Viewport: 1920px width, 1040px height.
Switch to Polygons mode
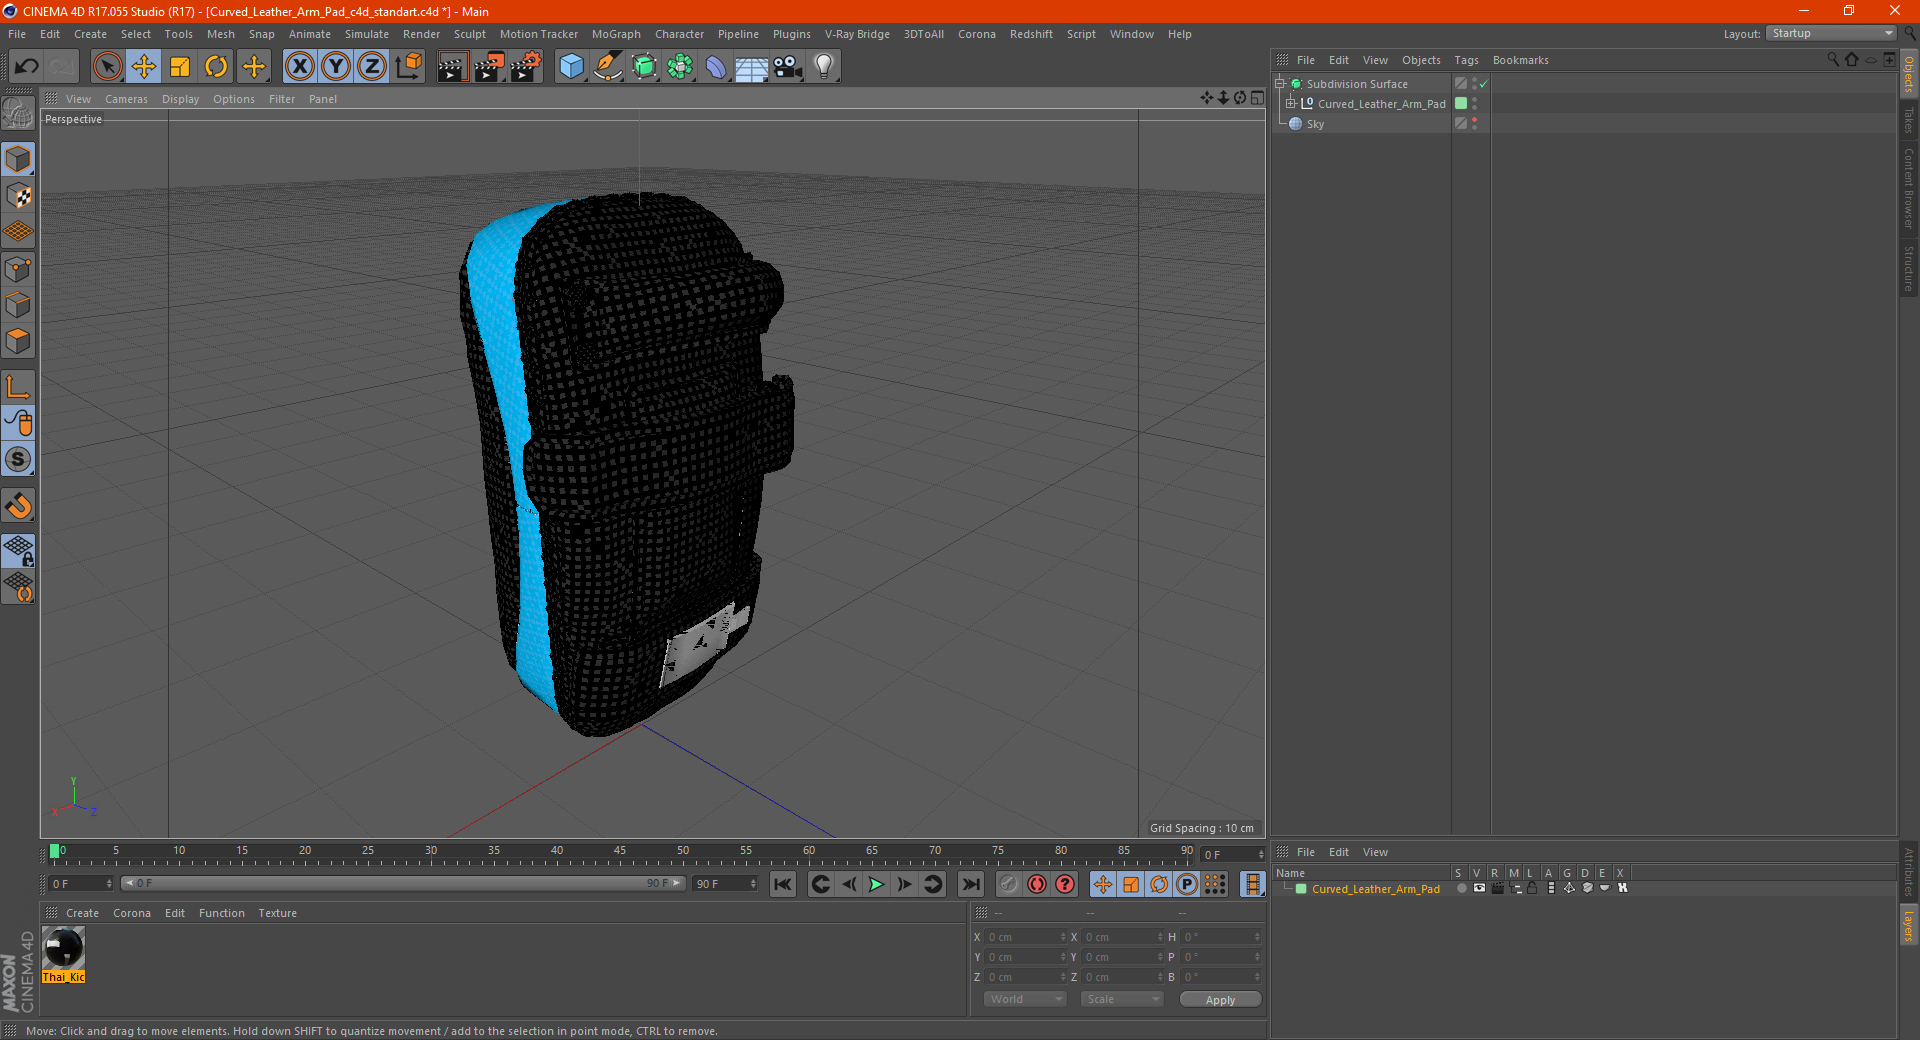[18, 341]
